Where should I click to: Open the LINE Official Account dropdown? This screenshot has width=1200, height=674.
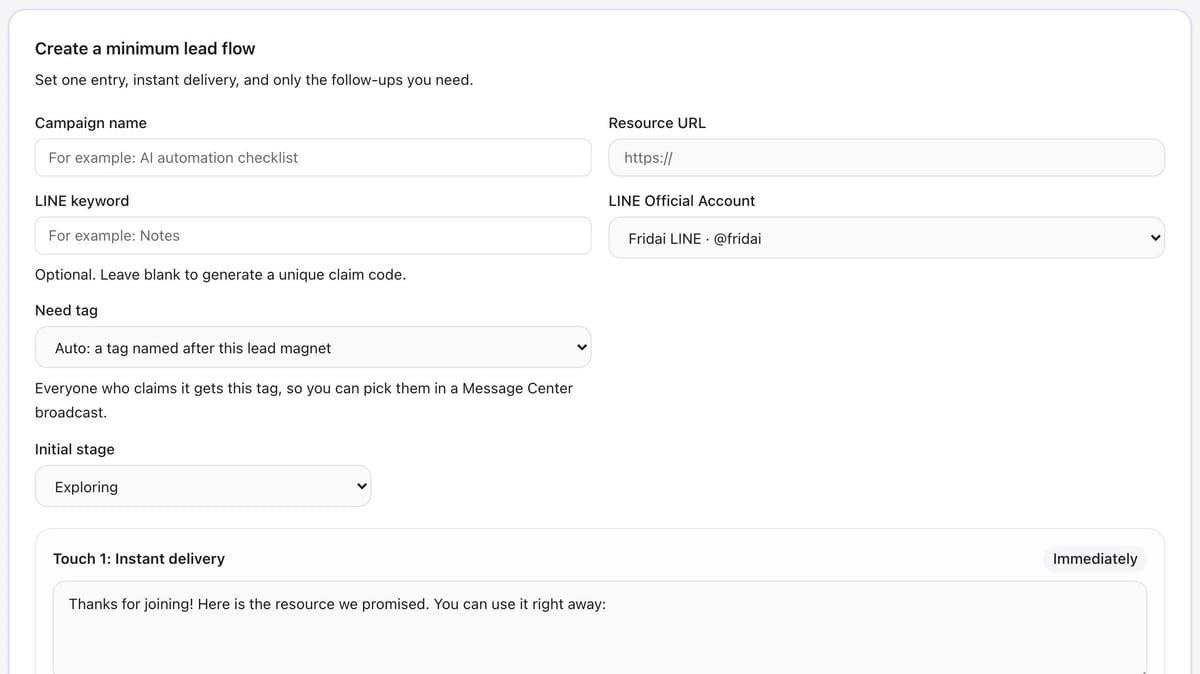886,238
